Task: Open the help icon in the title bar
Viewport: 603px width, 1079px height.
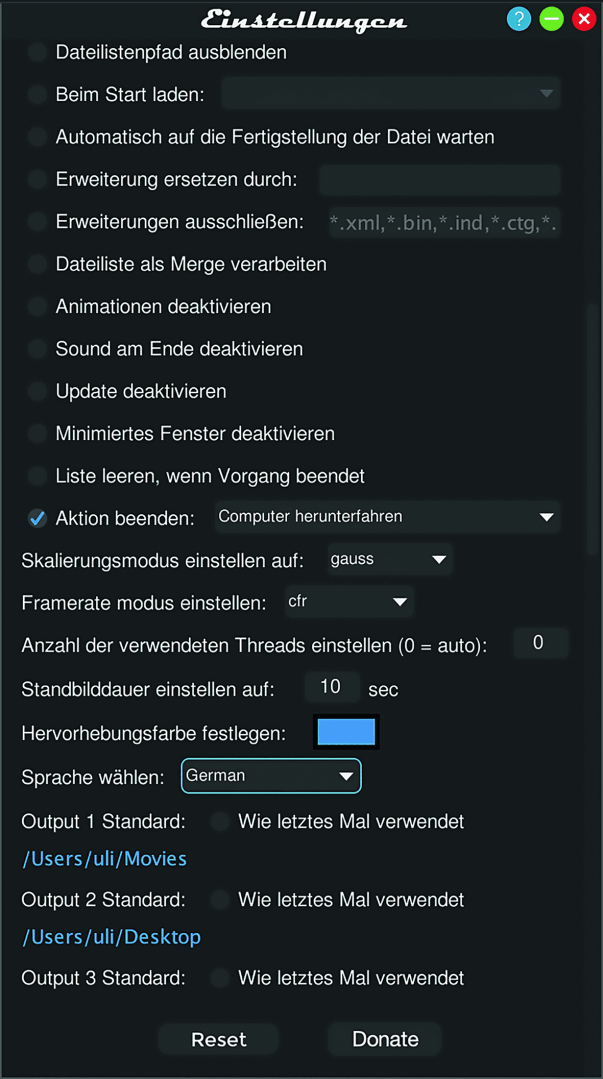Action: 518,18
